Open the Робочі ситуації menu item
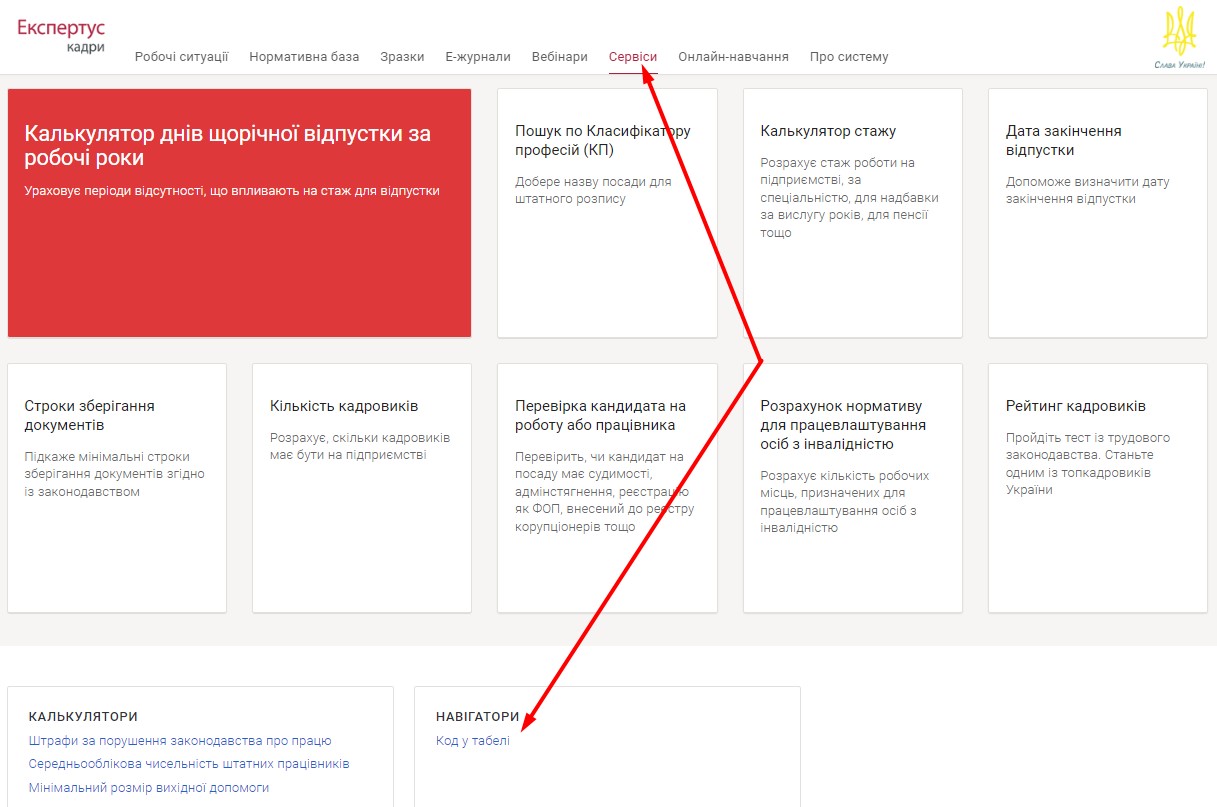1217x807 pixels. (x=181, y=57)
